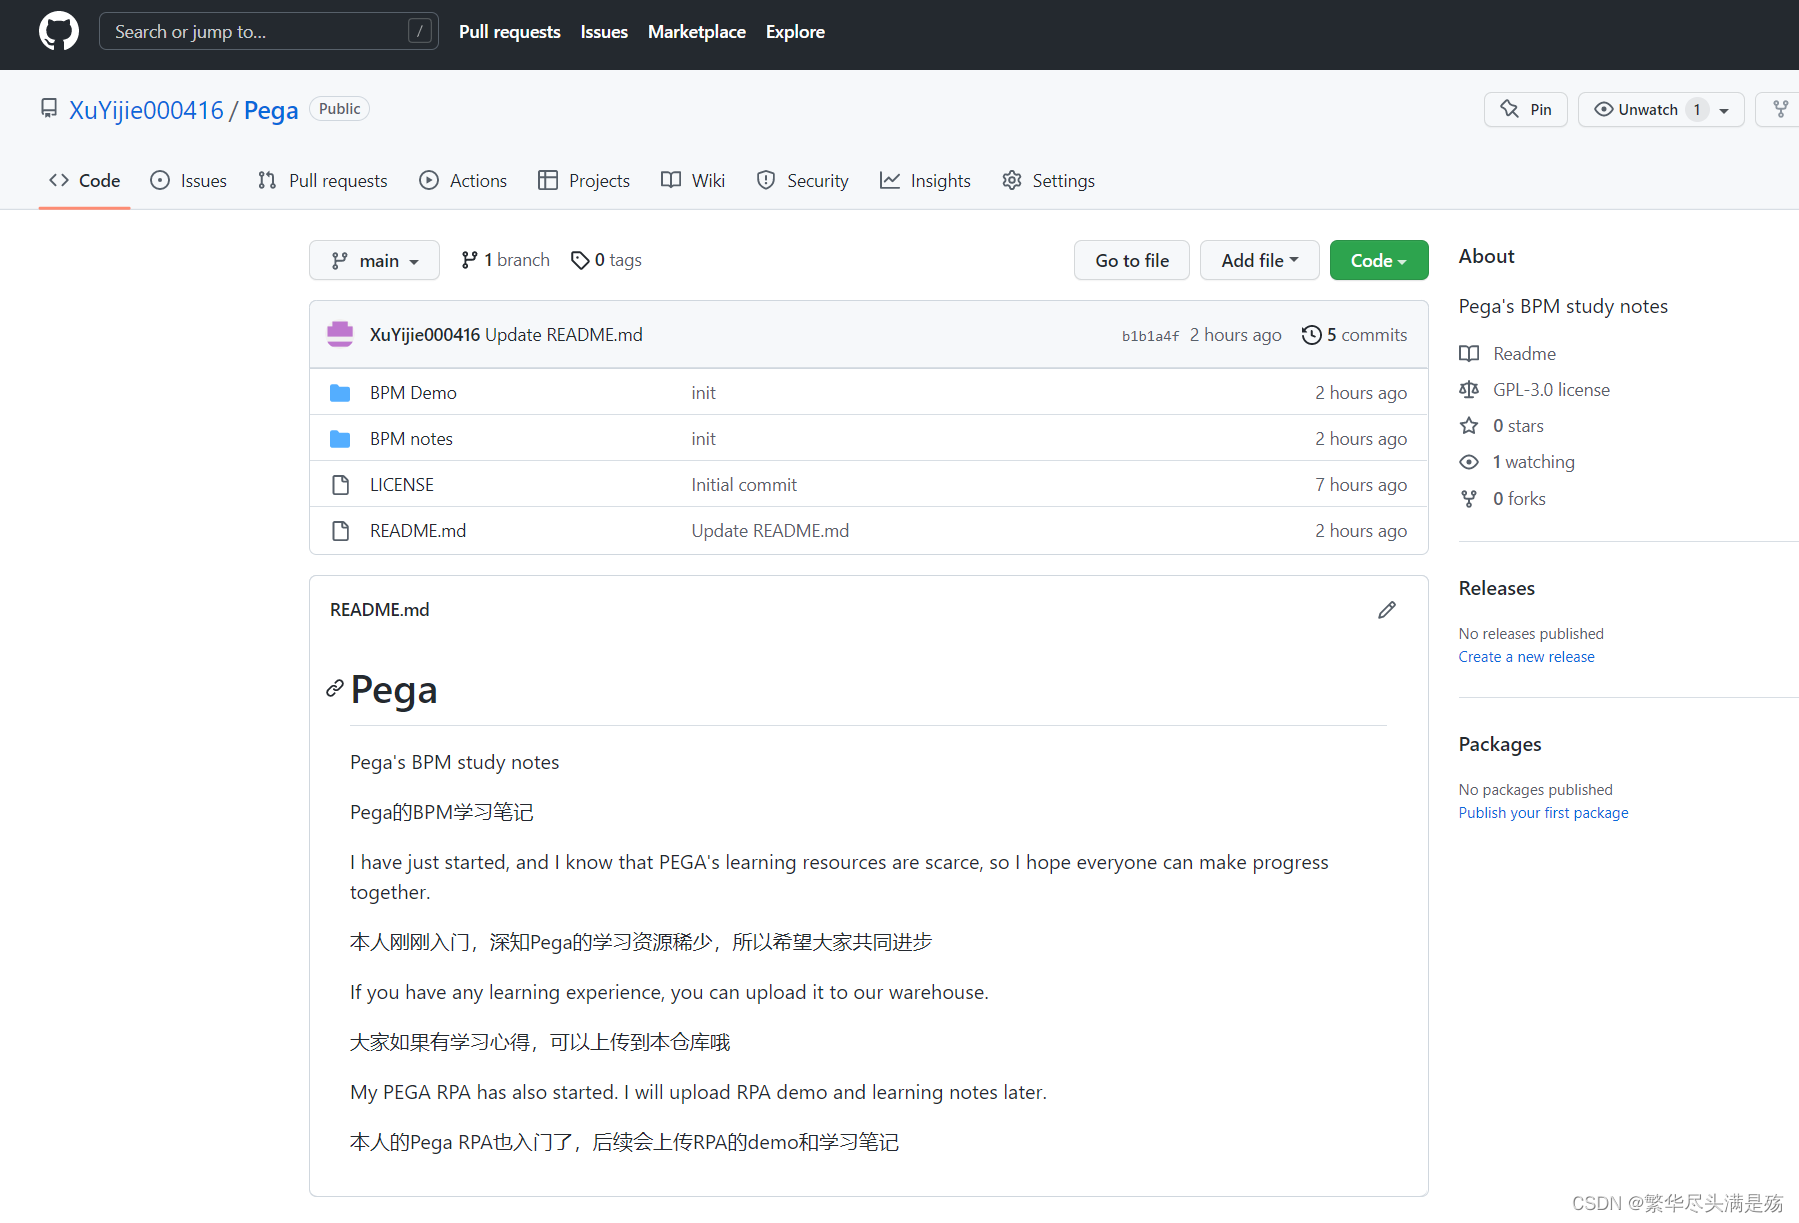
Task: Switch to the repository Pull requests tab
Action: pyautogui.click(x=323, y=181)
